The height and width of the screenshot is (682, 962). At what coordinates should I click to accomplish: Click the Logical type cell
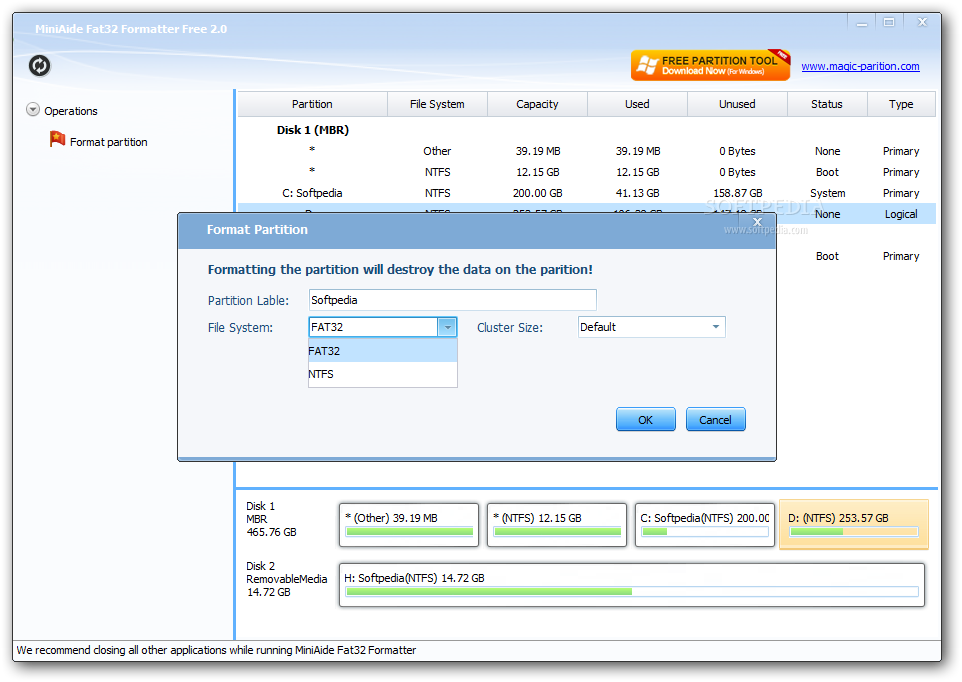(901, 214)
